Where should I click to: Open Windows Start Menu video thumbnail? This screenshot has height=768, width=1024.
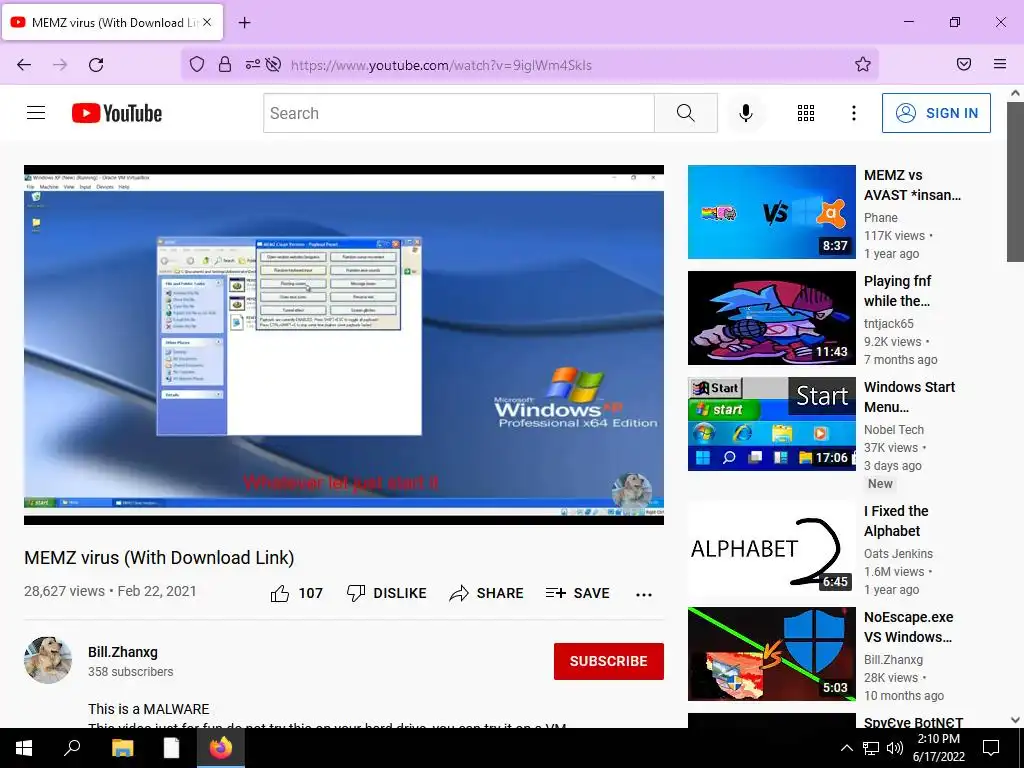771,423
